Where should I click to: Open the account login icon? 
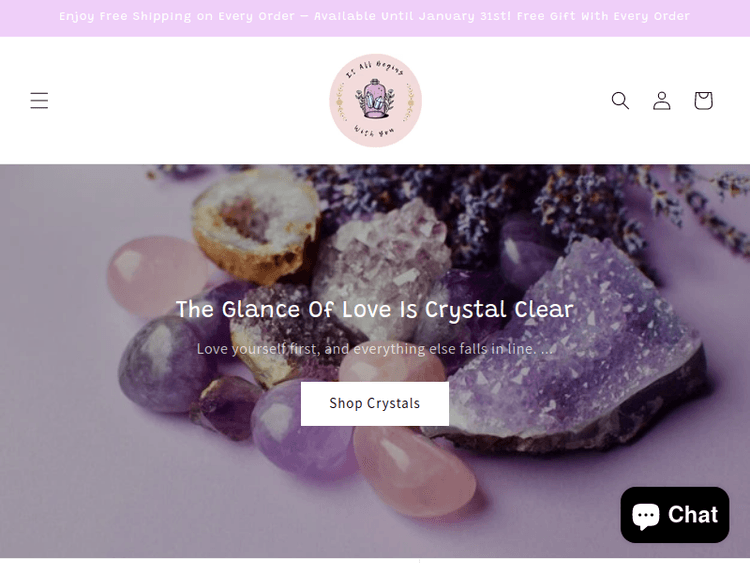pyautogui.click(x=662, y=100)
